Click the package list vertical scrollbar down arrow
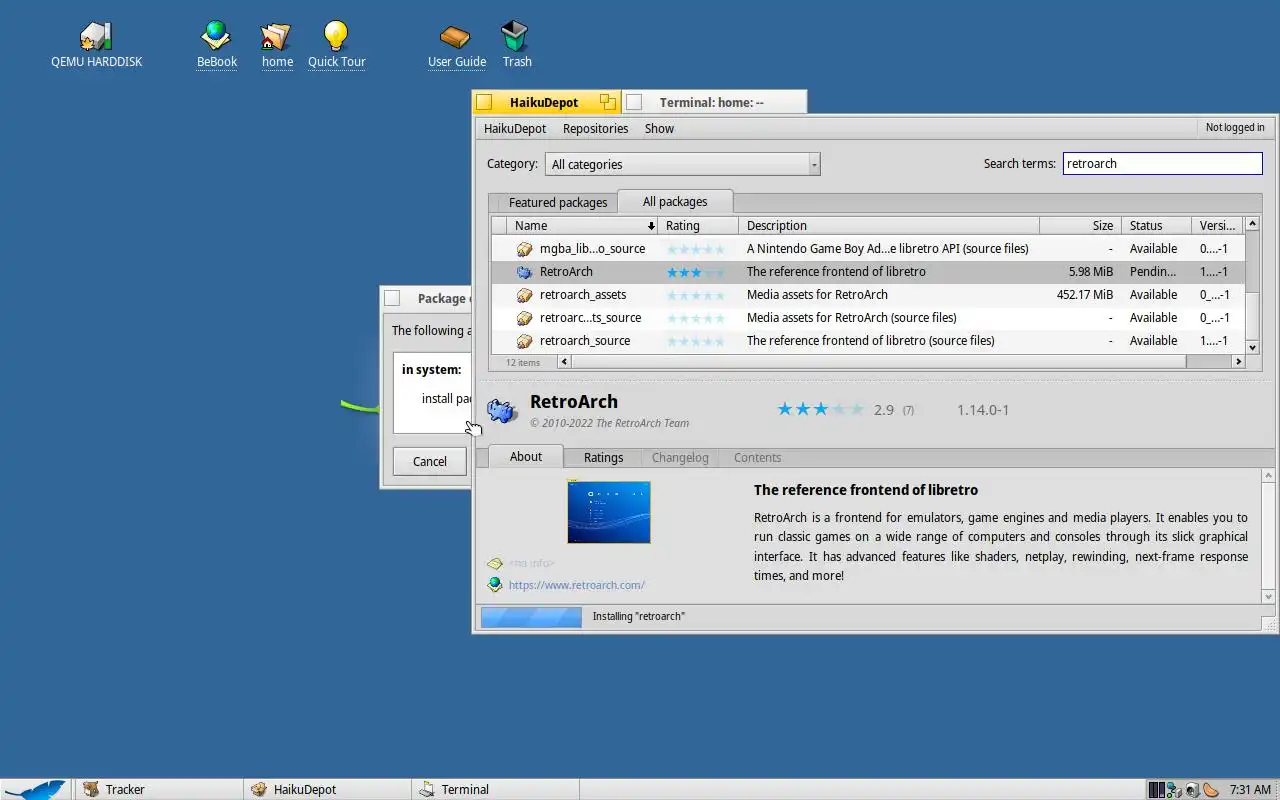 (x=1253, y=347)
